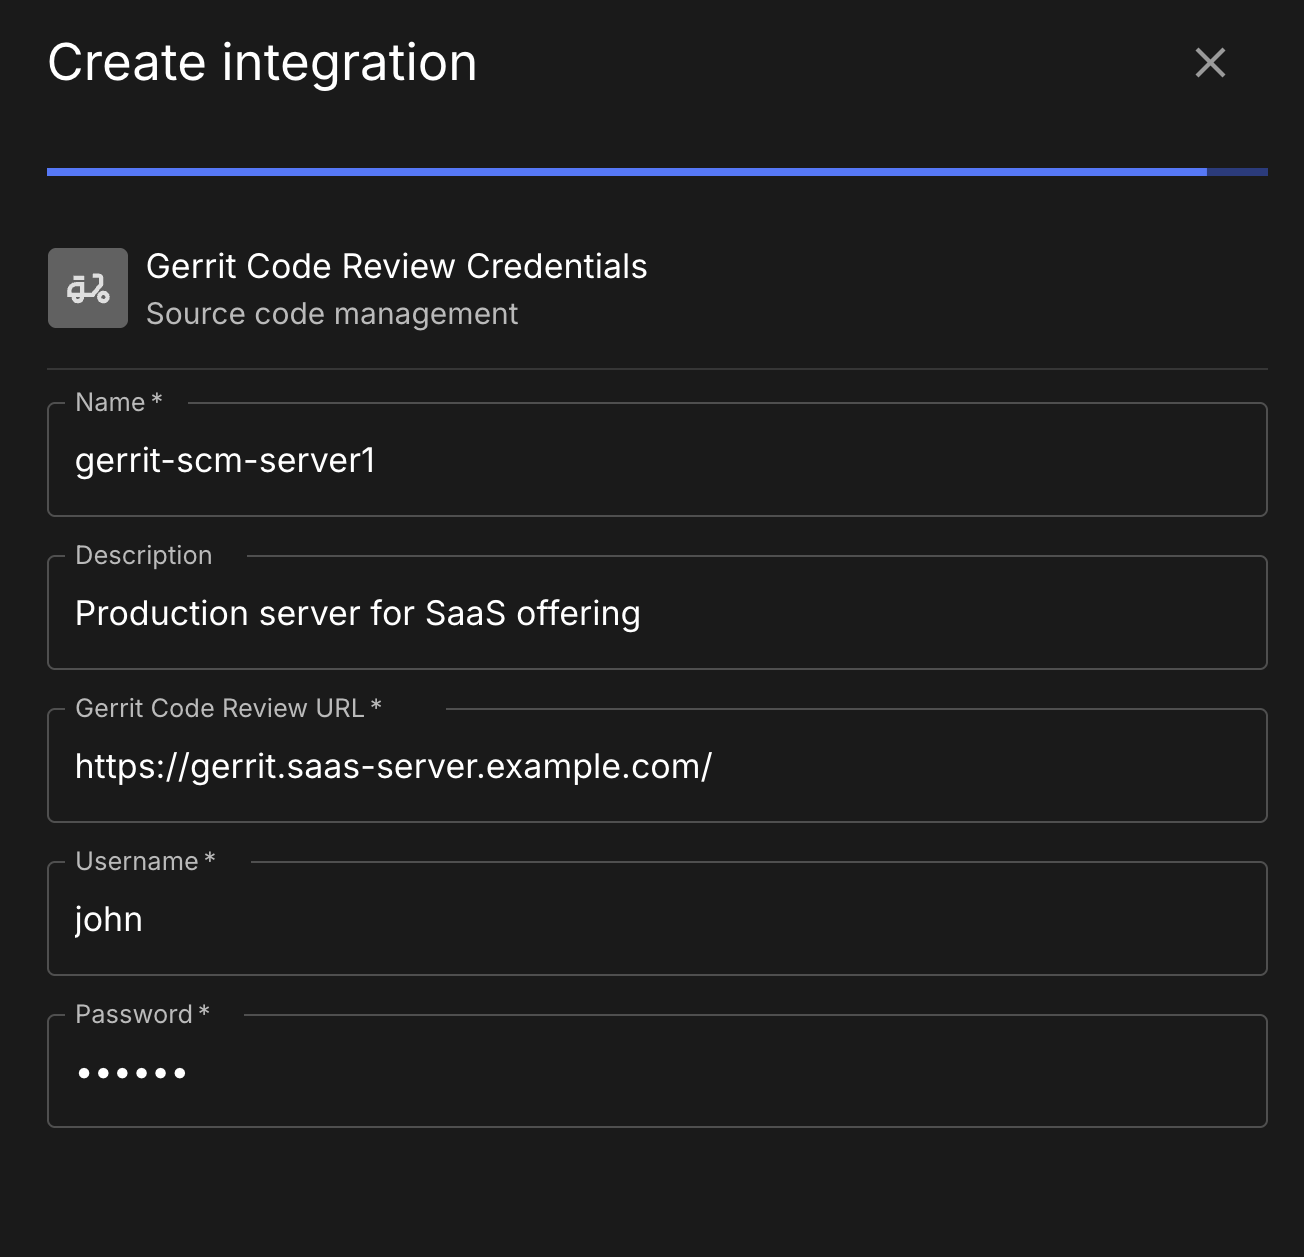Click the masked password dots
The width and height of the screenshot is (1304, 1257).
[132, 1072]
